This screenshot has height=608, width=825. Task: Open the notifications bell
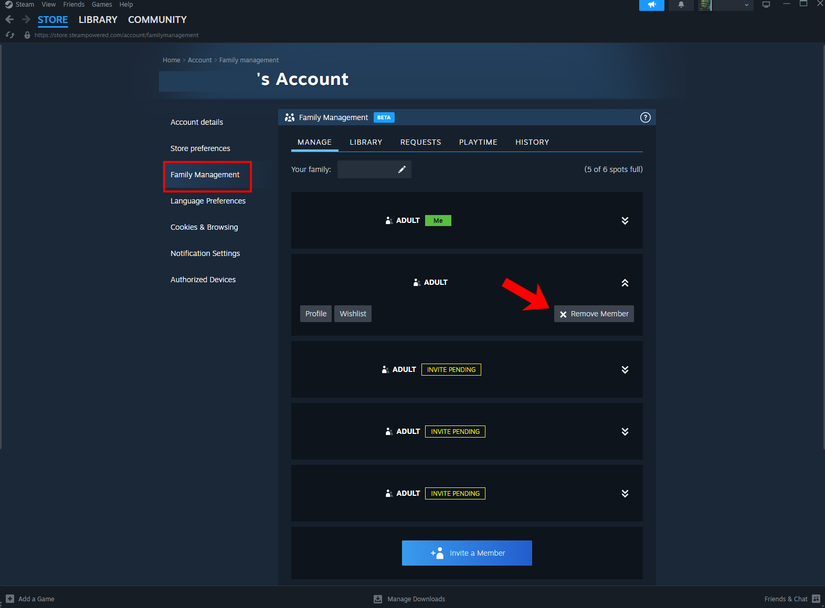(682, 5)
